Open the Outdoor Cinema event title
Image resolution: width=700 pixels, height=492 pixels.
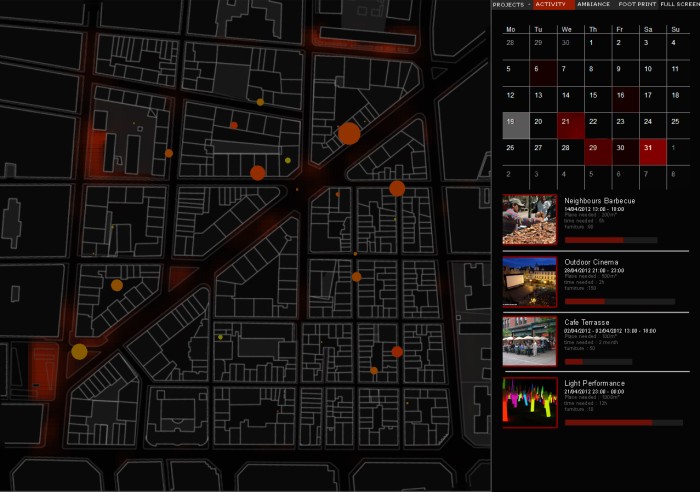coord(591,262)
